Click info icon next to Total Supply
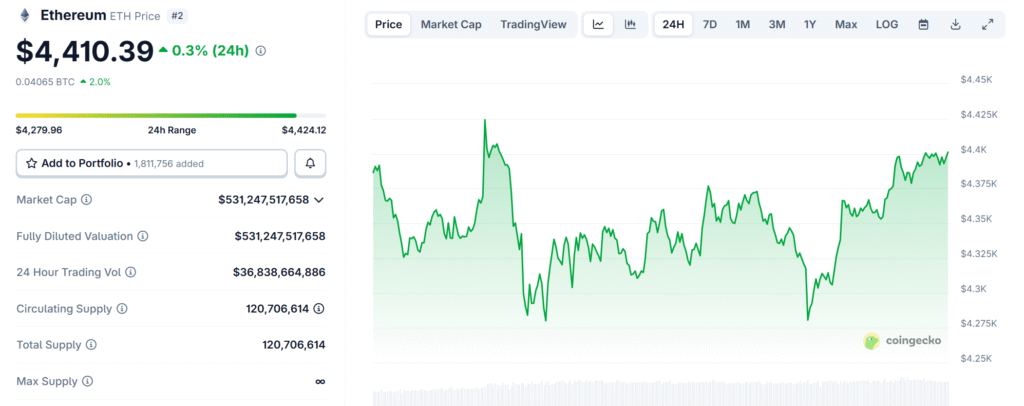Viewport: 1024px width, 406px height. tap(91, 345)
